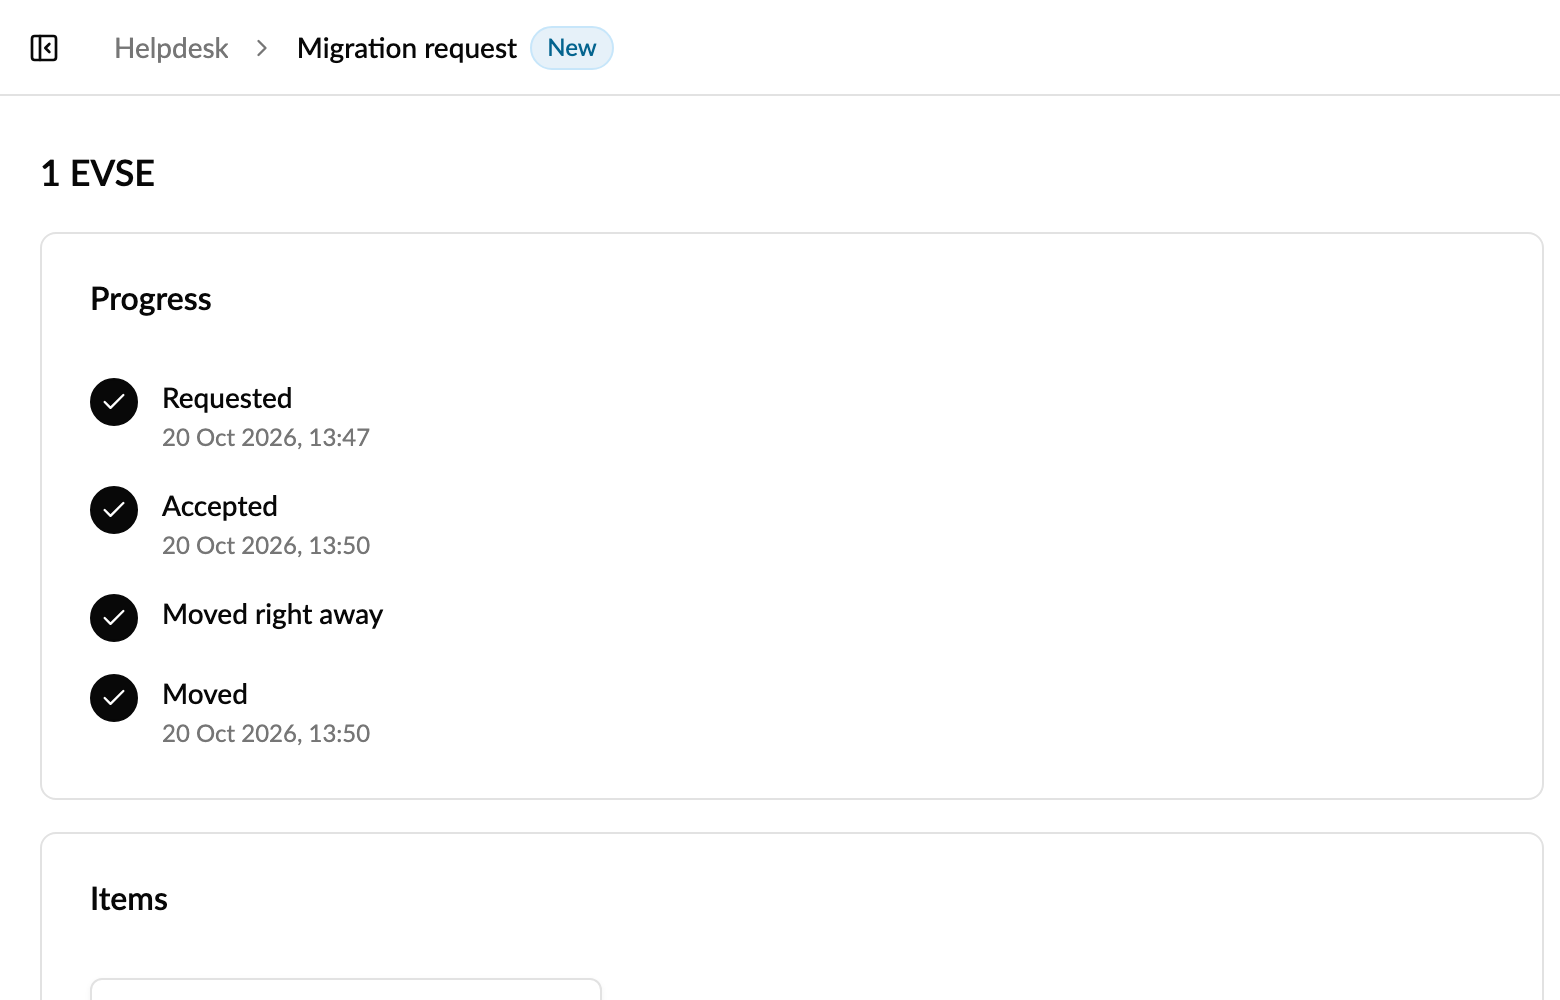Select the Requested step label
The width and height of the screenshot is (1560, 1000).
[227, 398]
